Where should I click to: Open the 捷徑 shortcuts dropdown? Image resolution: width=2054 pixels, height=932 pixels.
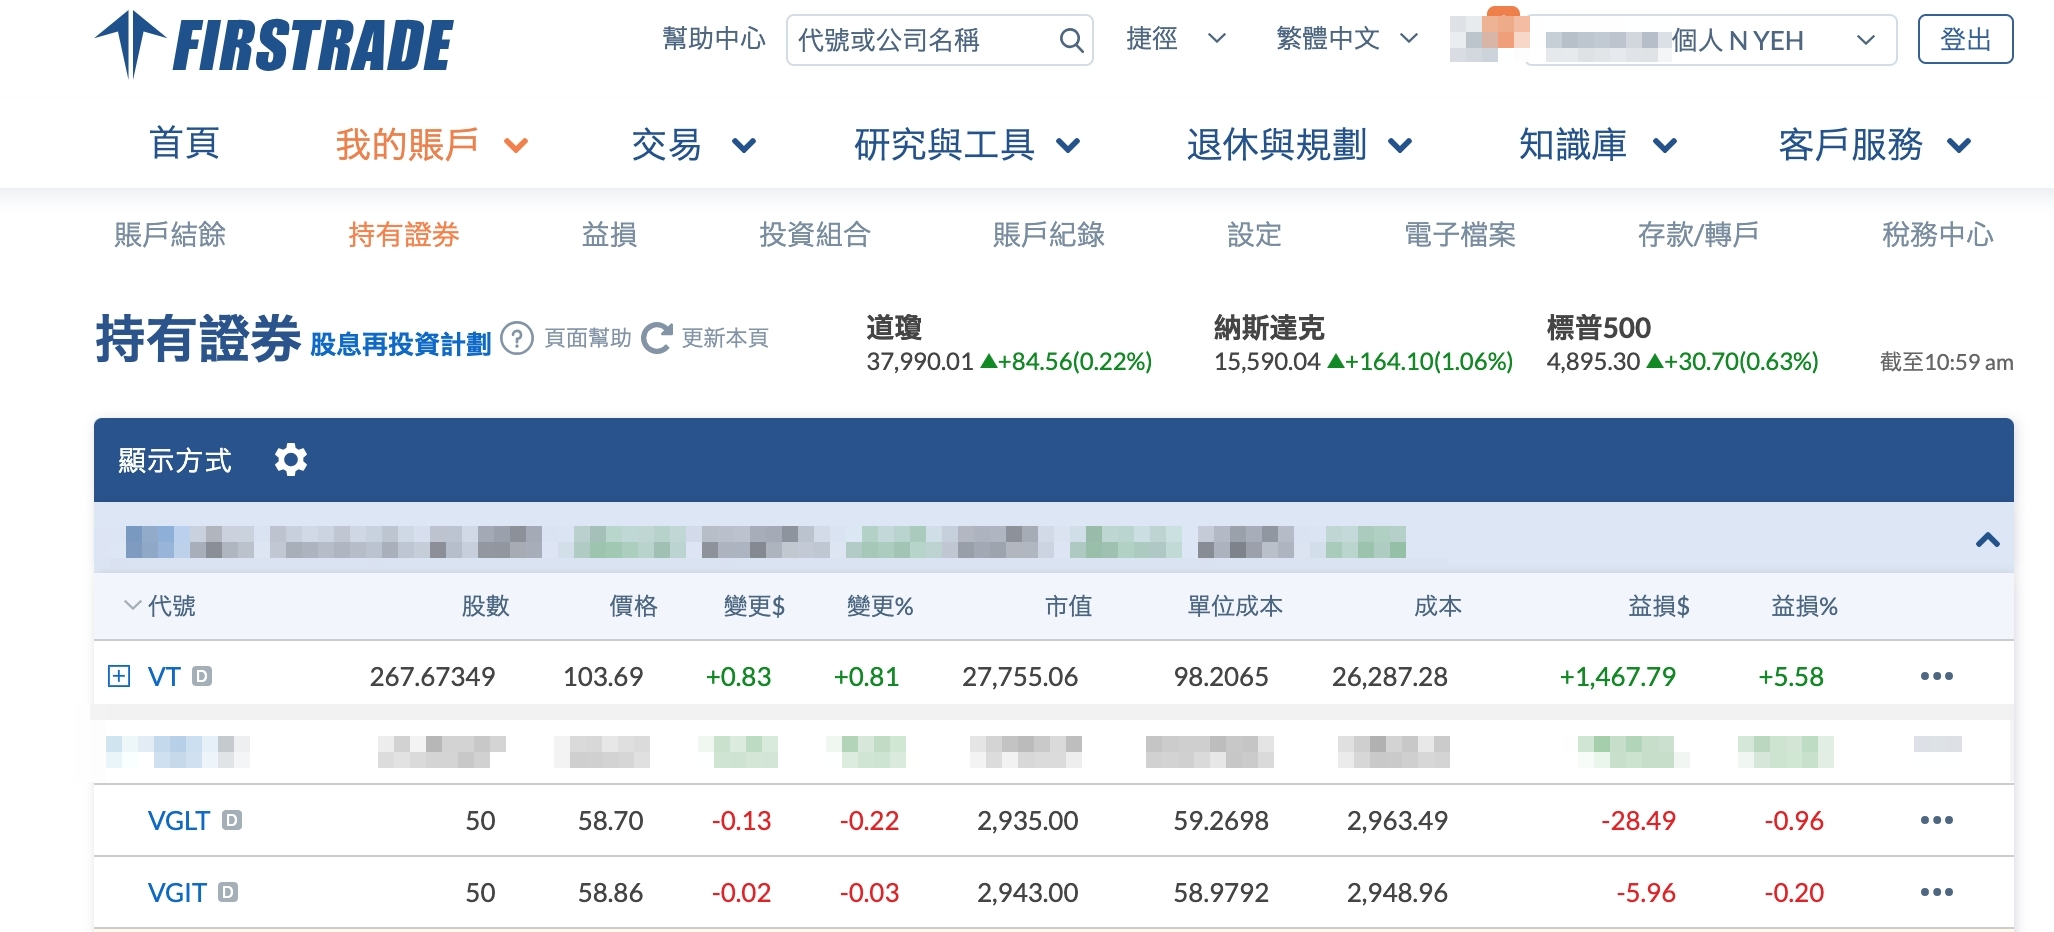(1176, 39)
